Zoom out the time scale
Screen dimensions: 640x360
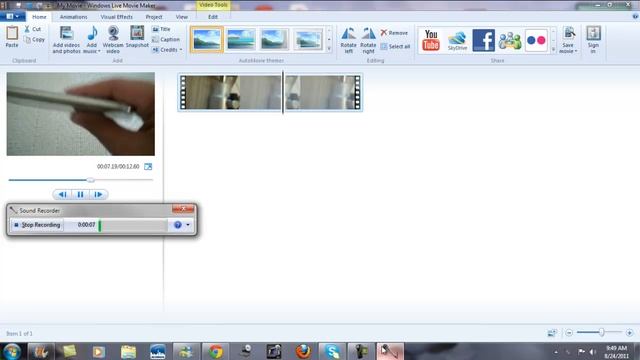pos(569,333)
